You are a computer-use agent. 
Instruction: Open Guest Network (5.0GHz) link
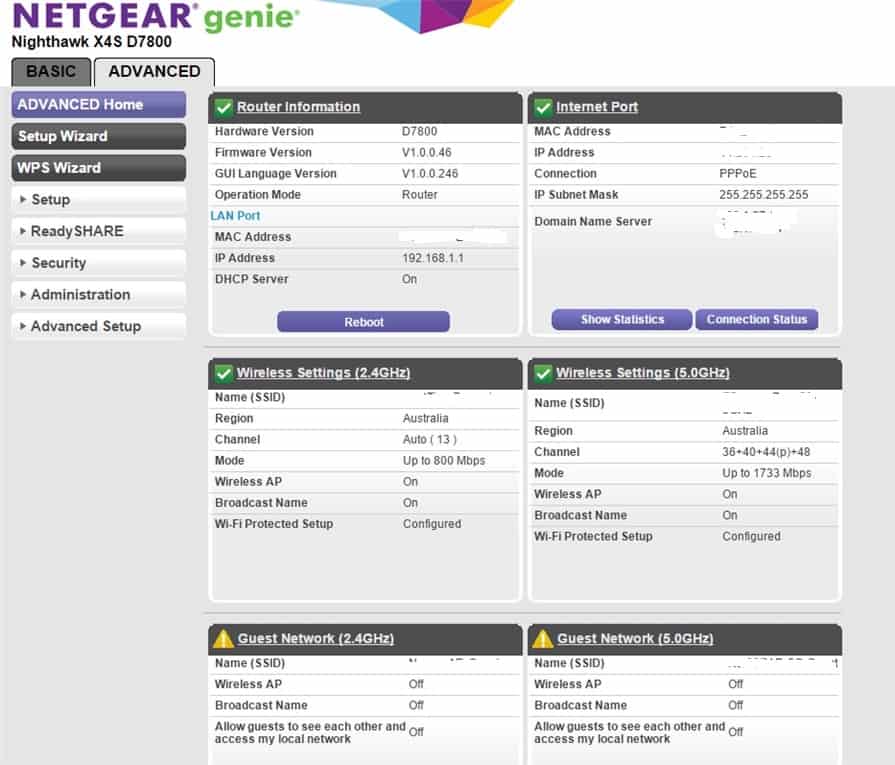click(x=635, y=638)
